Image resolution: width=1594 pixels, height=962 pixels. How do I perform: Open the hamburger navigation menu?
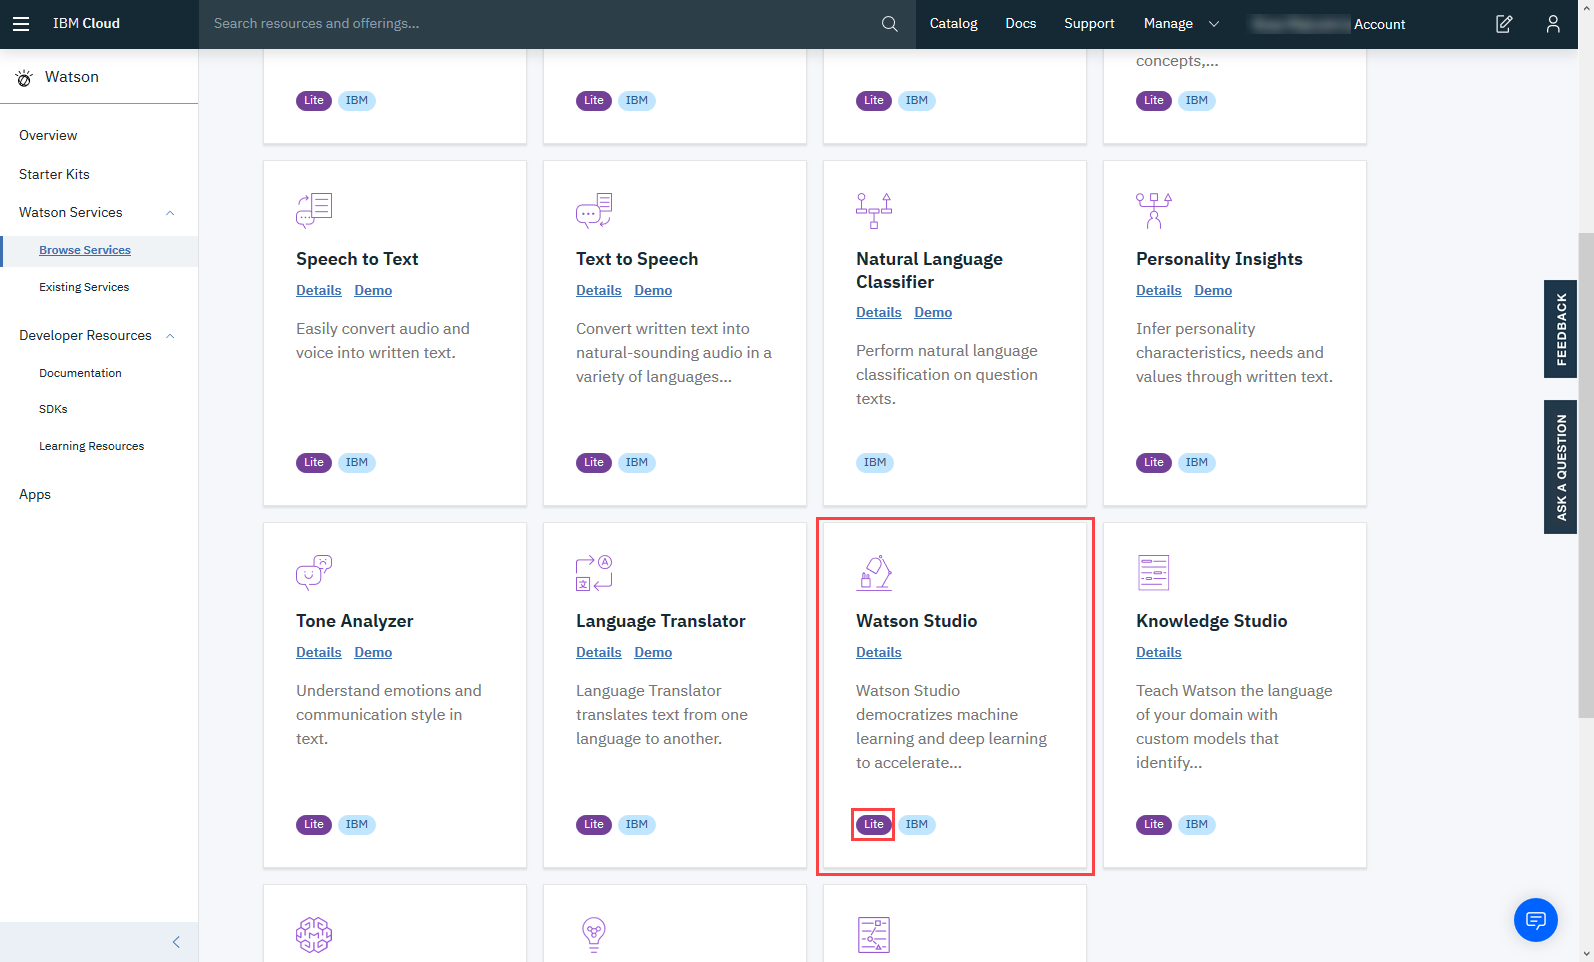pos(21,24)
